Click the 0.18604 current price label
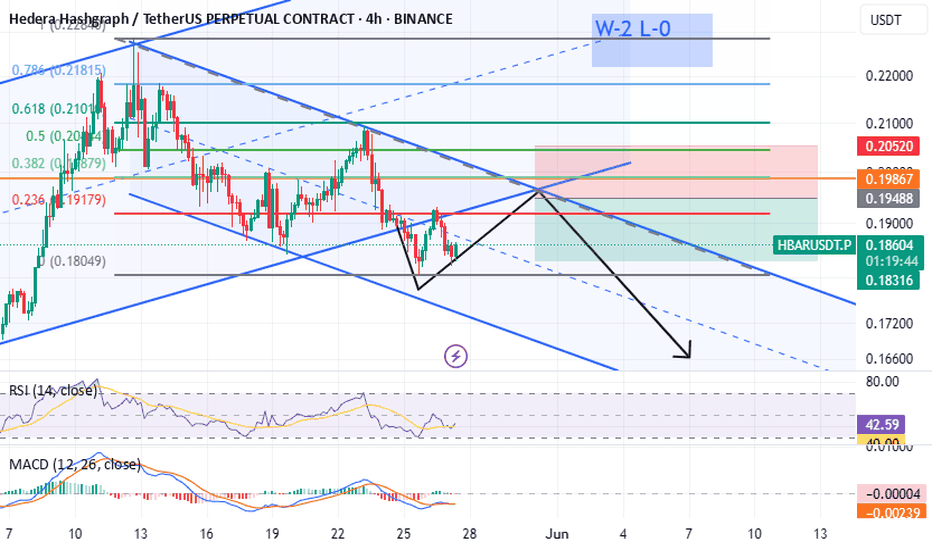 [x=890, y=244]
